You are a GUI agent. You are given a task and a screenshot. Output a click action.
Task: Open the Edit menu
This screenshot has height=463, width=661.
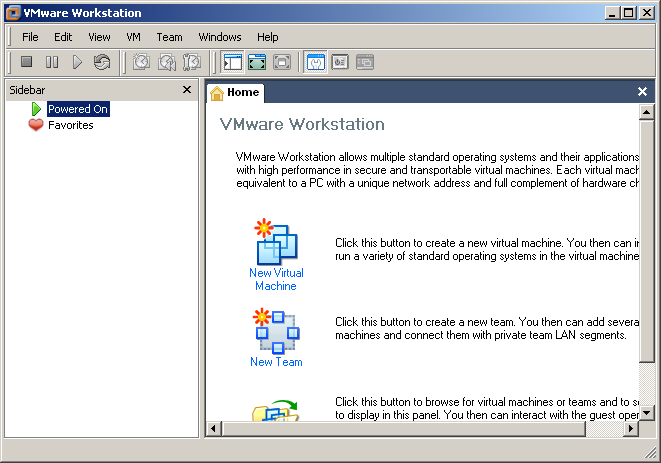pyautogui.click(x=63, y=37)
